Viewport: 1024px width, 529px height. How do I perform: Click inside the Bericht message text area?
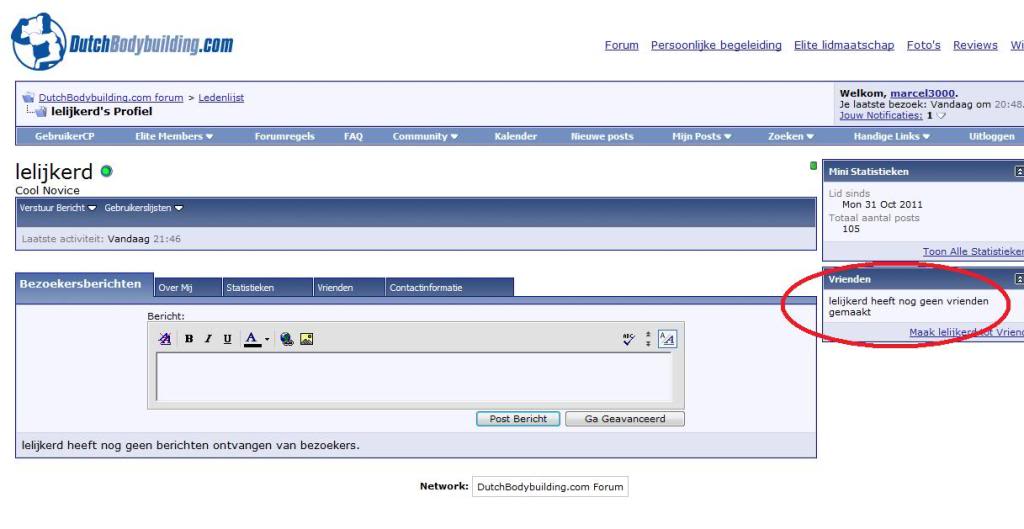[x=413, y=377]
